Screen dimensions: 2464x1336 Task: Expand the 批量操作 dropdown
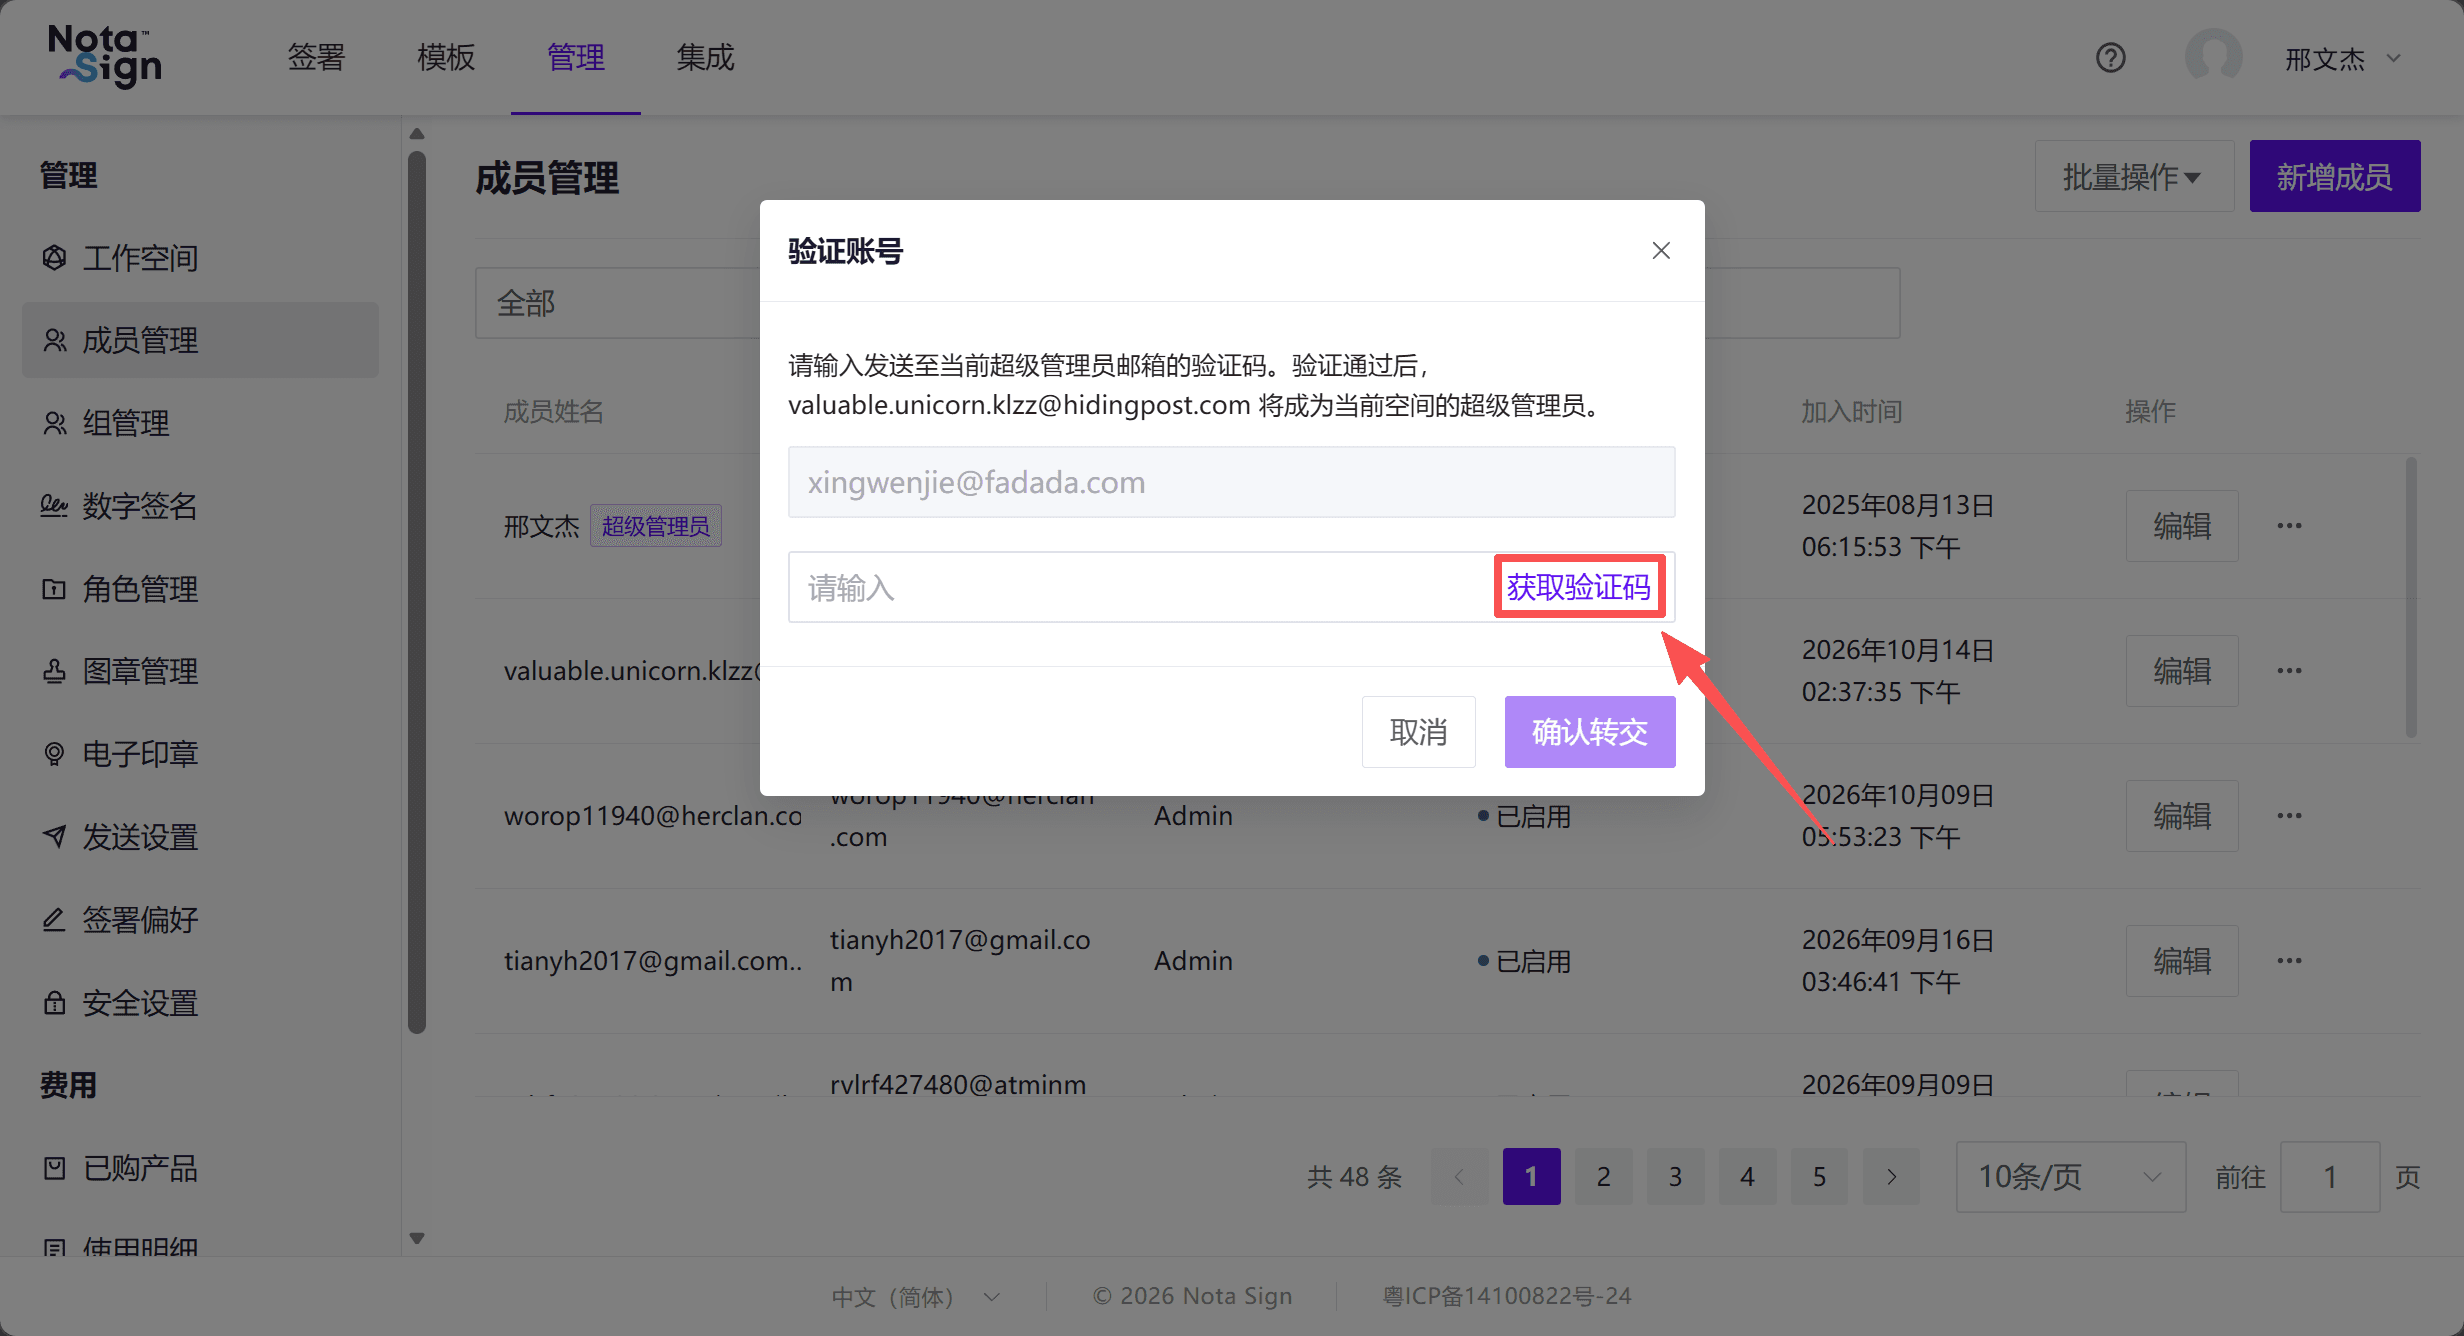tap(2134, 176)
